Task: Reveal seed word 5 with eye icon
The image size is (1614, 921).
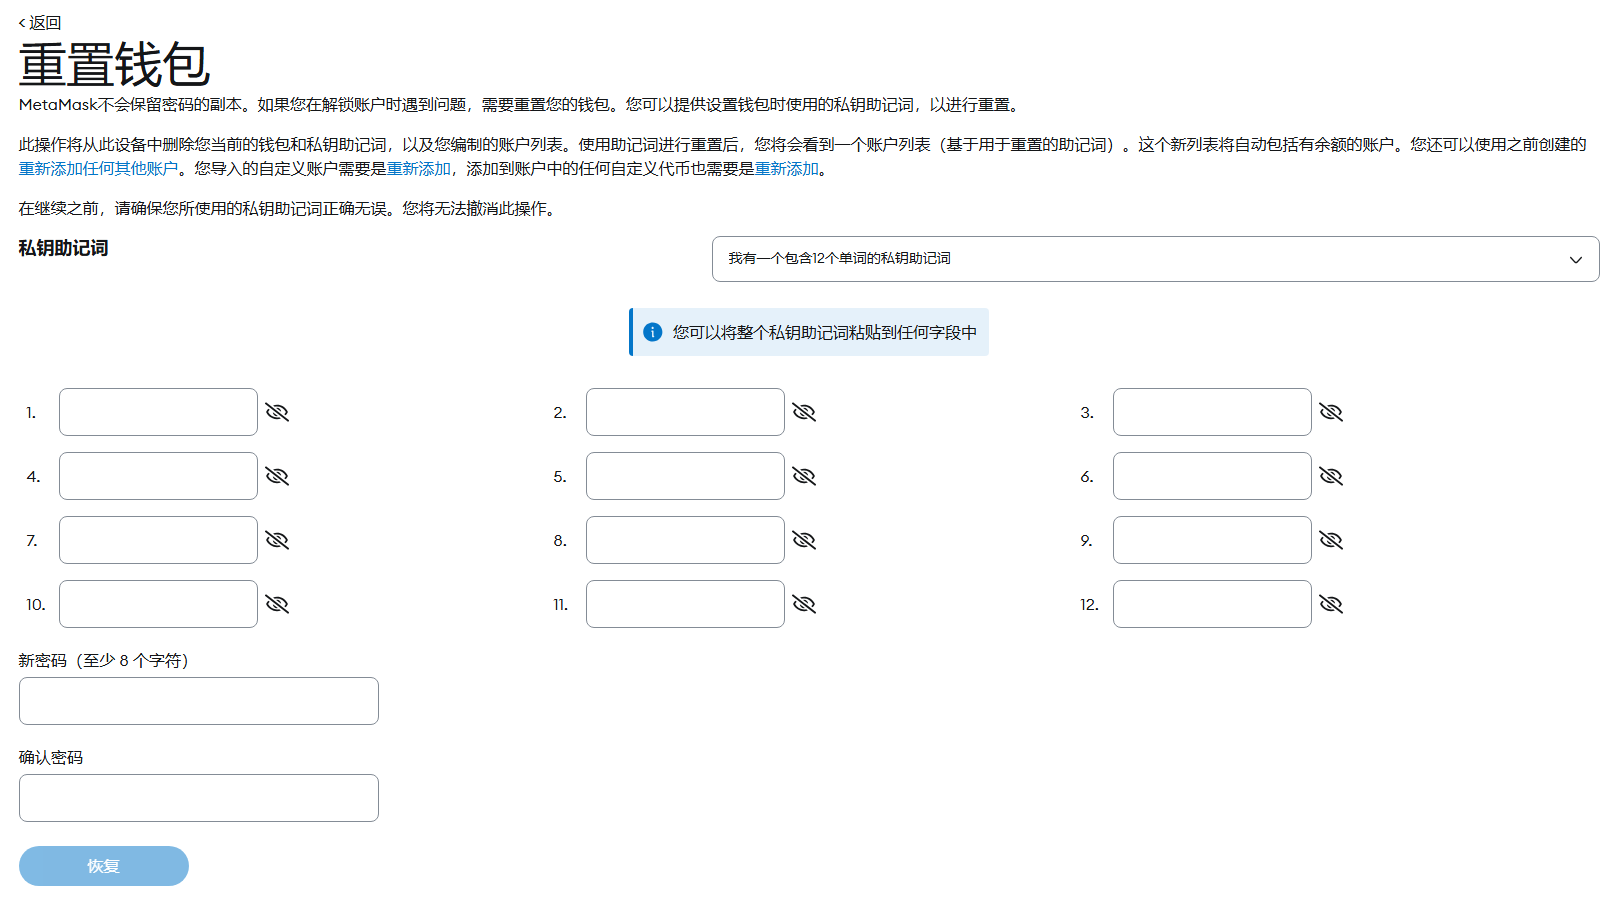Action: pos(804,476)
